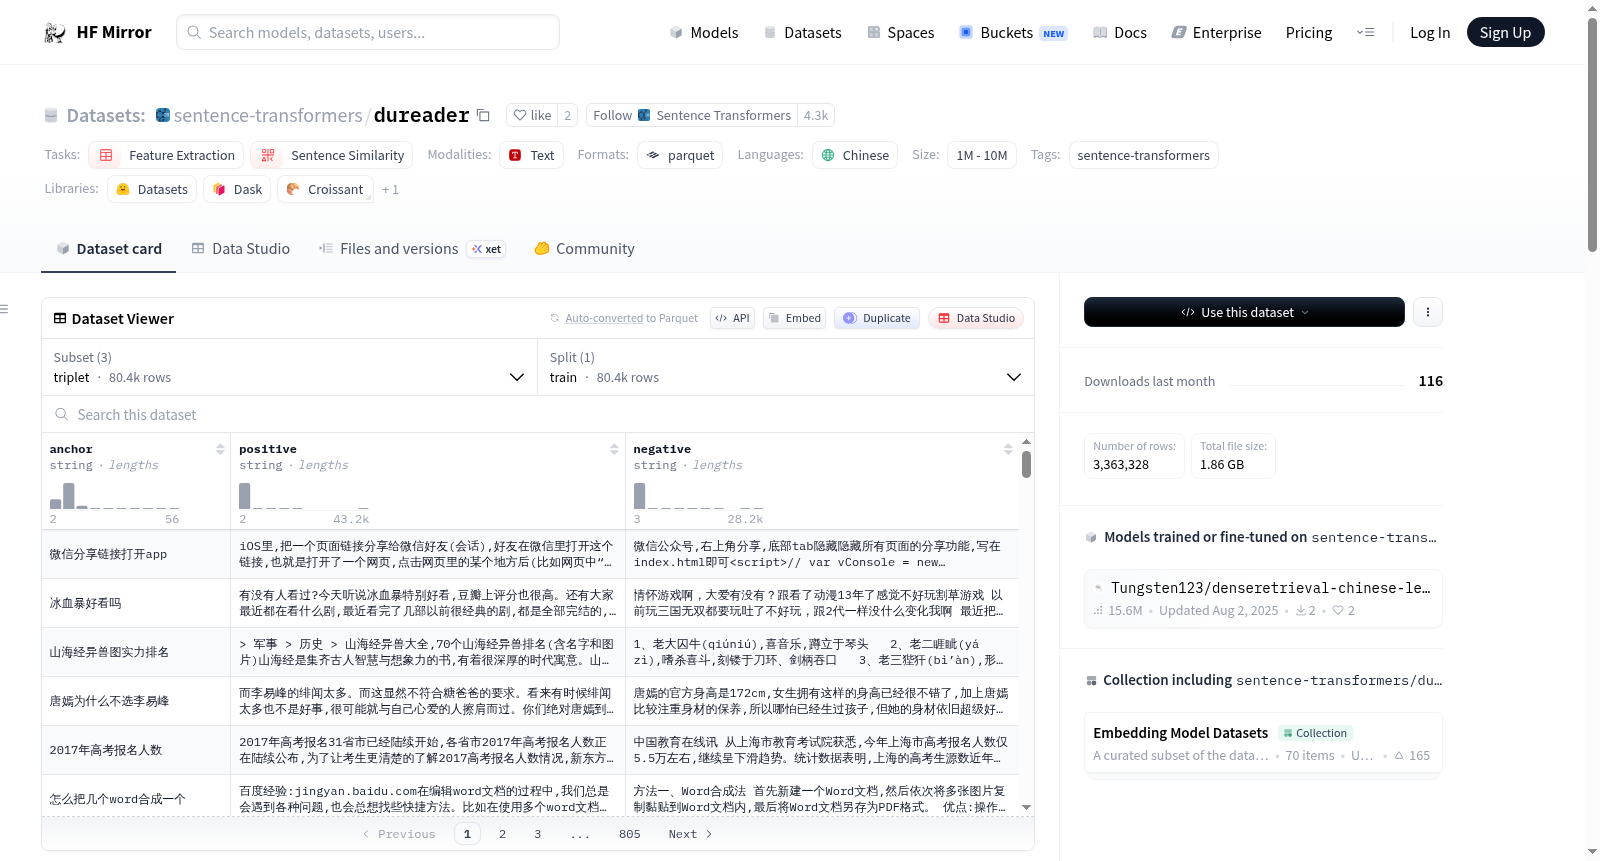Select the Datasets library tag
Screen dimensions: 1600x861
(152, 189)
